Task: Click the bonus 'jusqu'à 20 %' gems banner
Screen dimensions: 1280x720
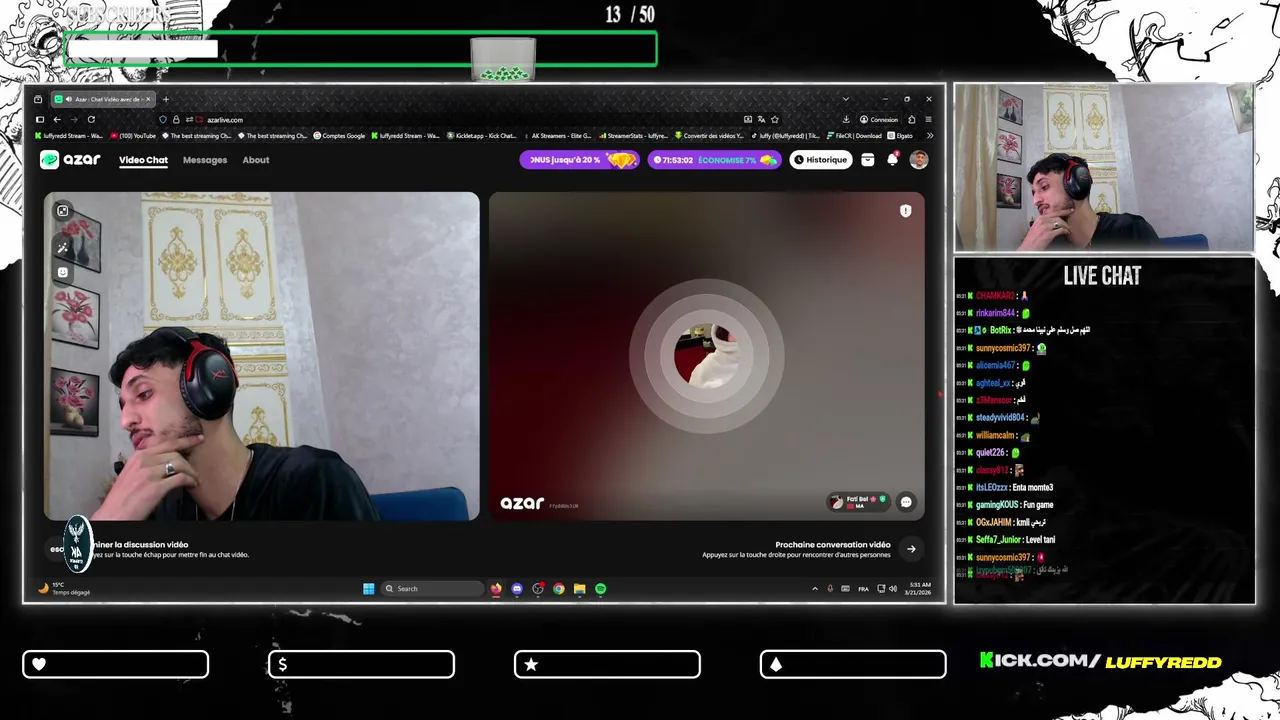Action: [579, 160]
